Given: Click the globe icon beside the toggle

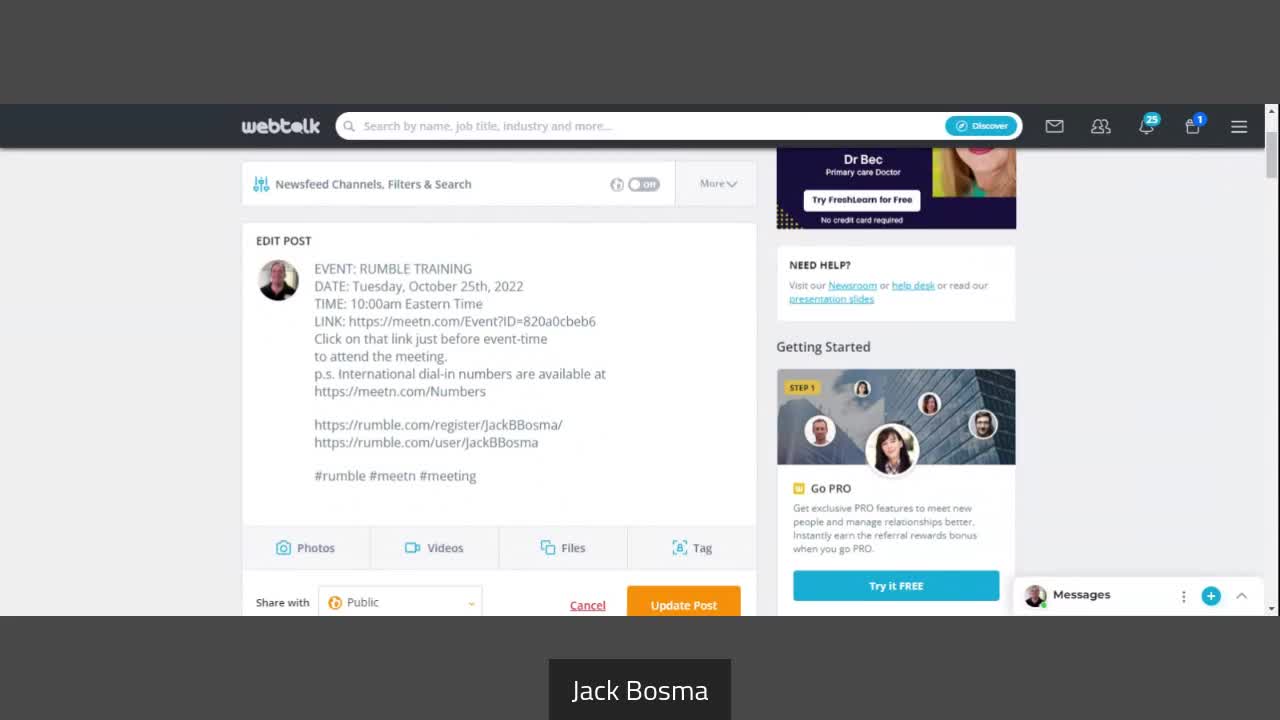Looking at the screenshot, I should pos(617,184).
